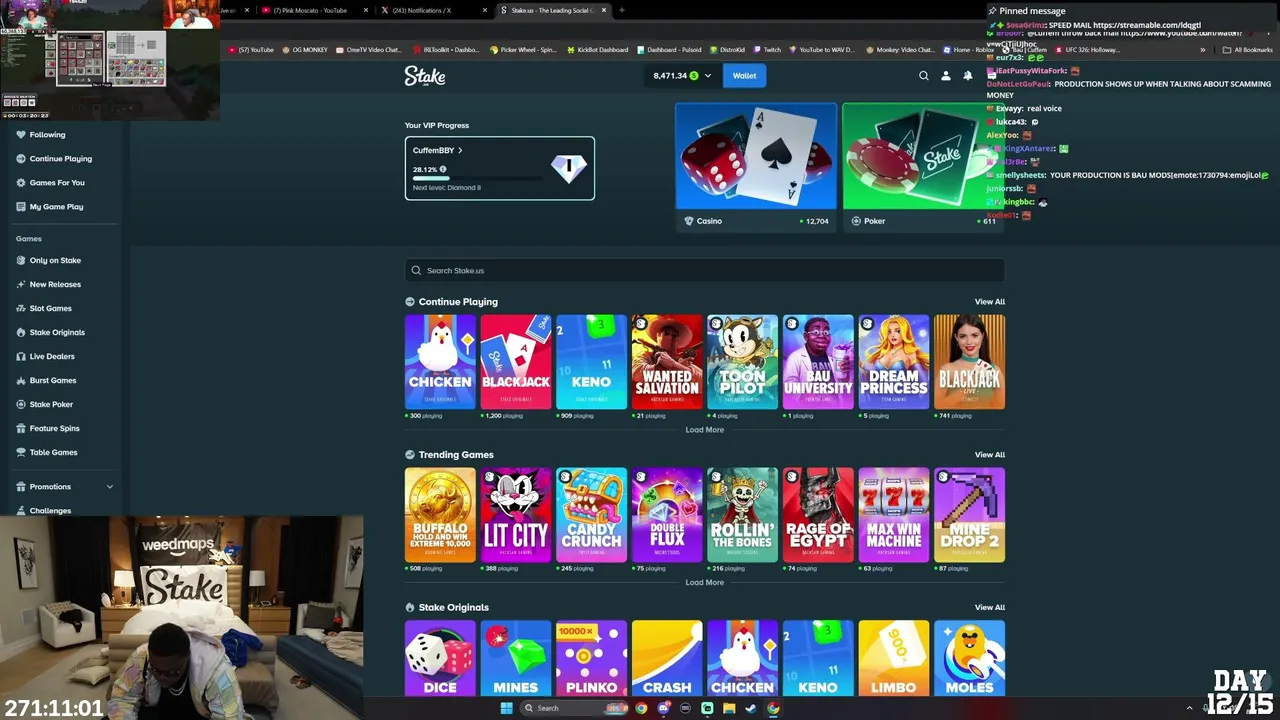The image size is (1280, 720).
Task: Click the Stake logo in the header
Action: tap(425, 75)
